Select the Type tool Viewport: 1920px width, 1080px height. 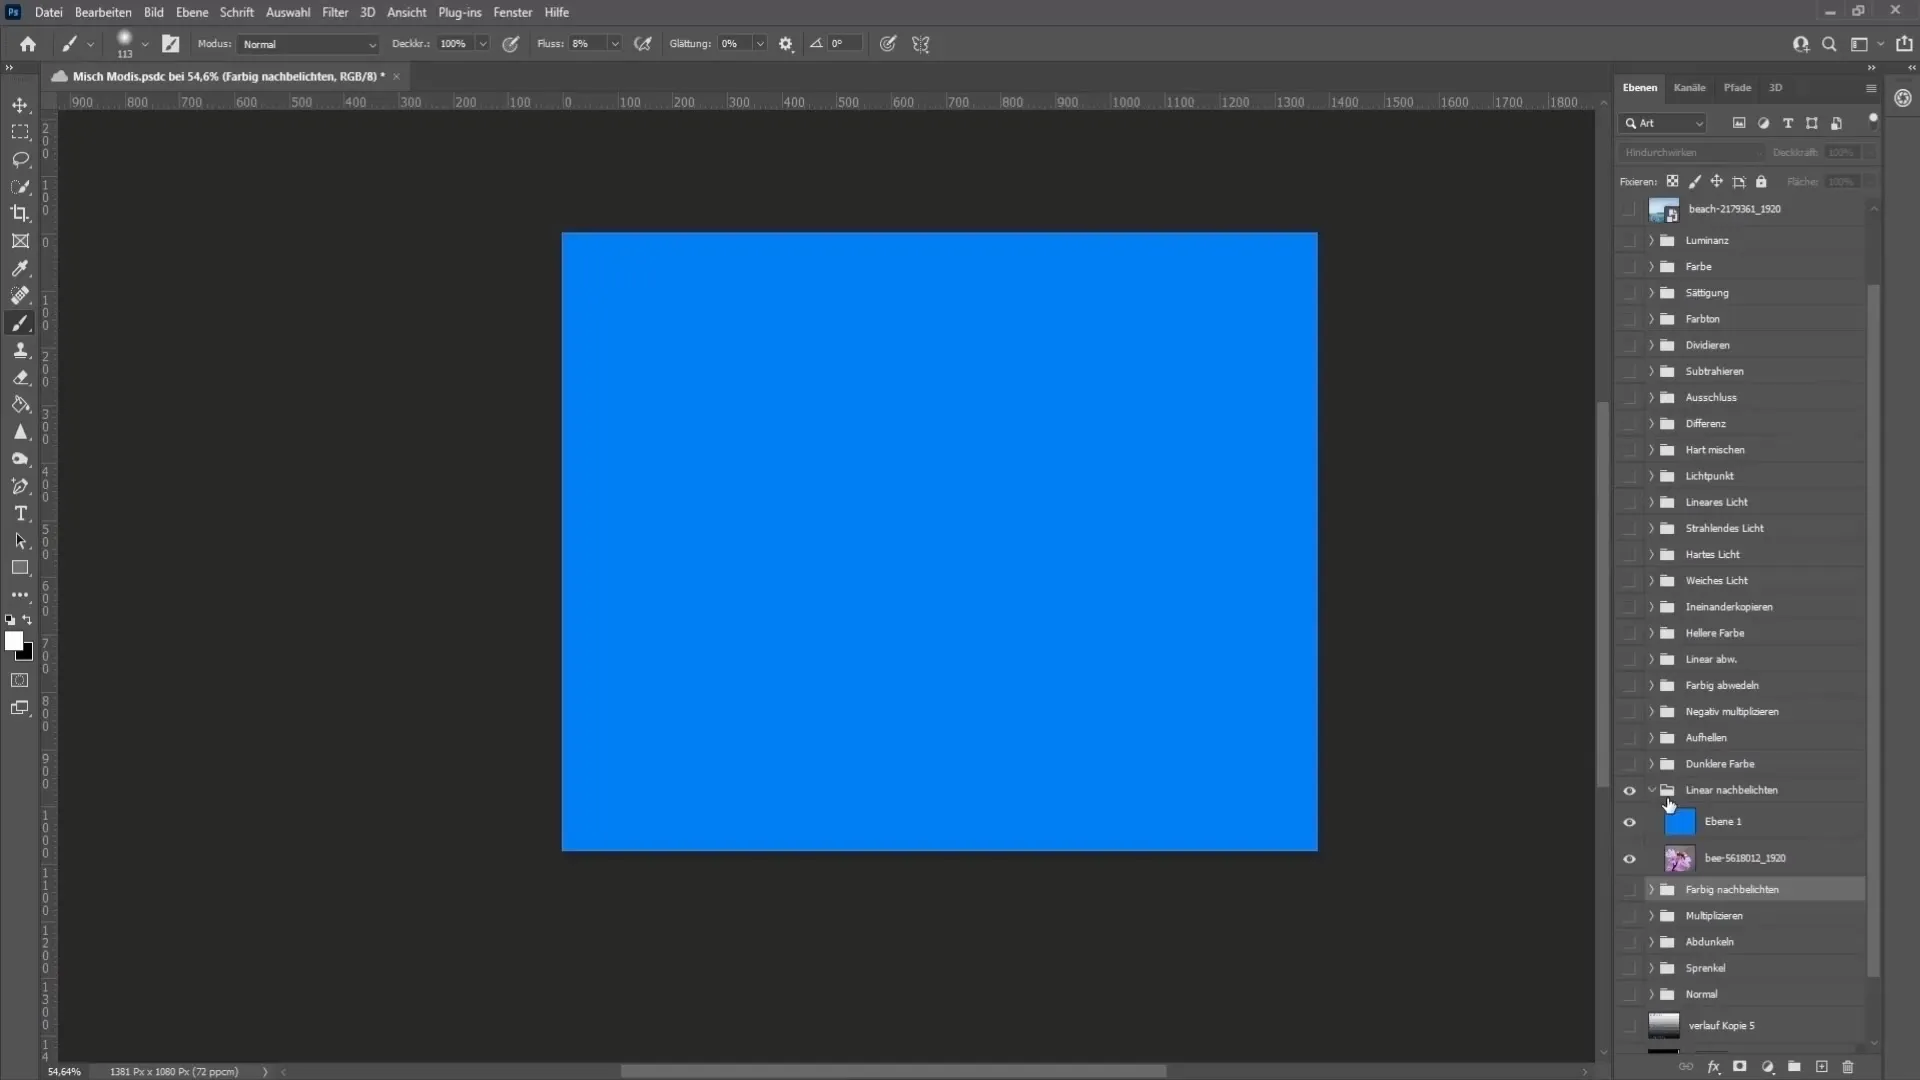click(20, 514)
